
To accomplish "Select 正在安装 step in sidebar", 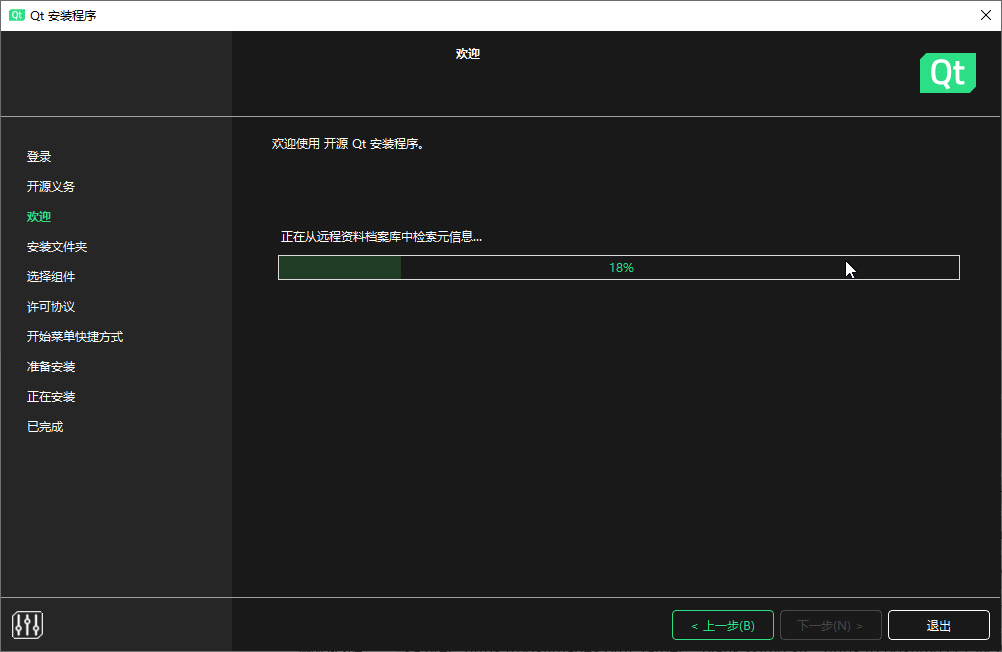I will (x=51, y=397).
